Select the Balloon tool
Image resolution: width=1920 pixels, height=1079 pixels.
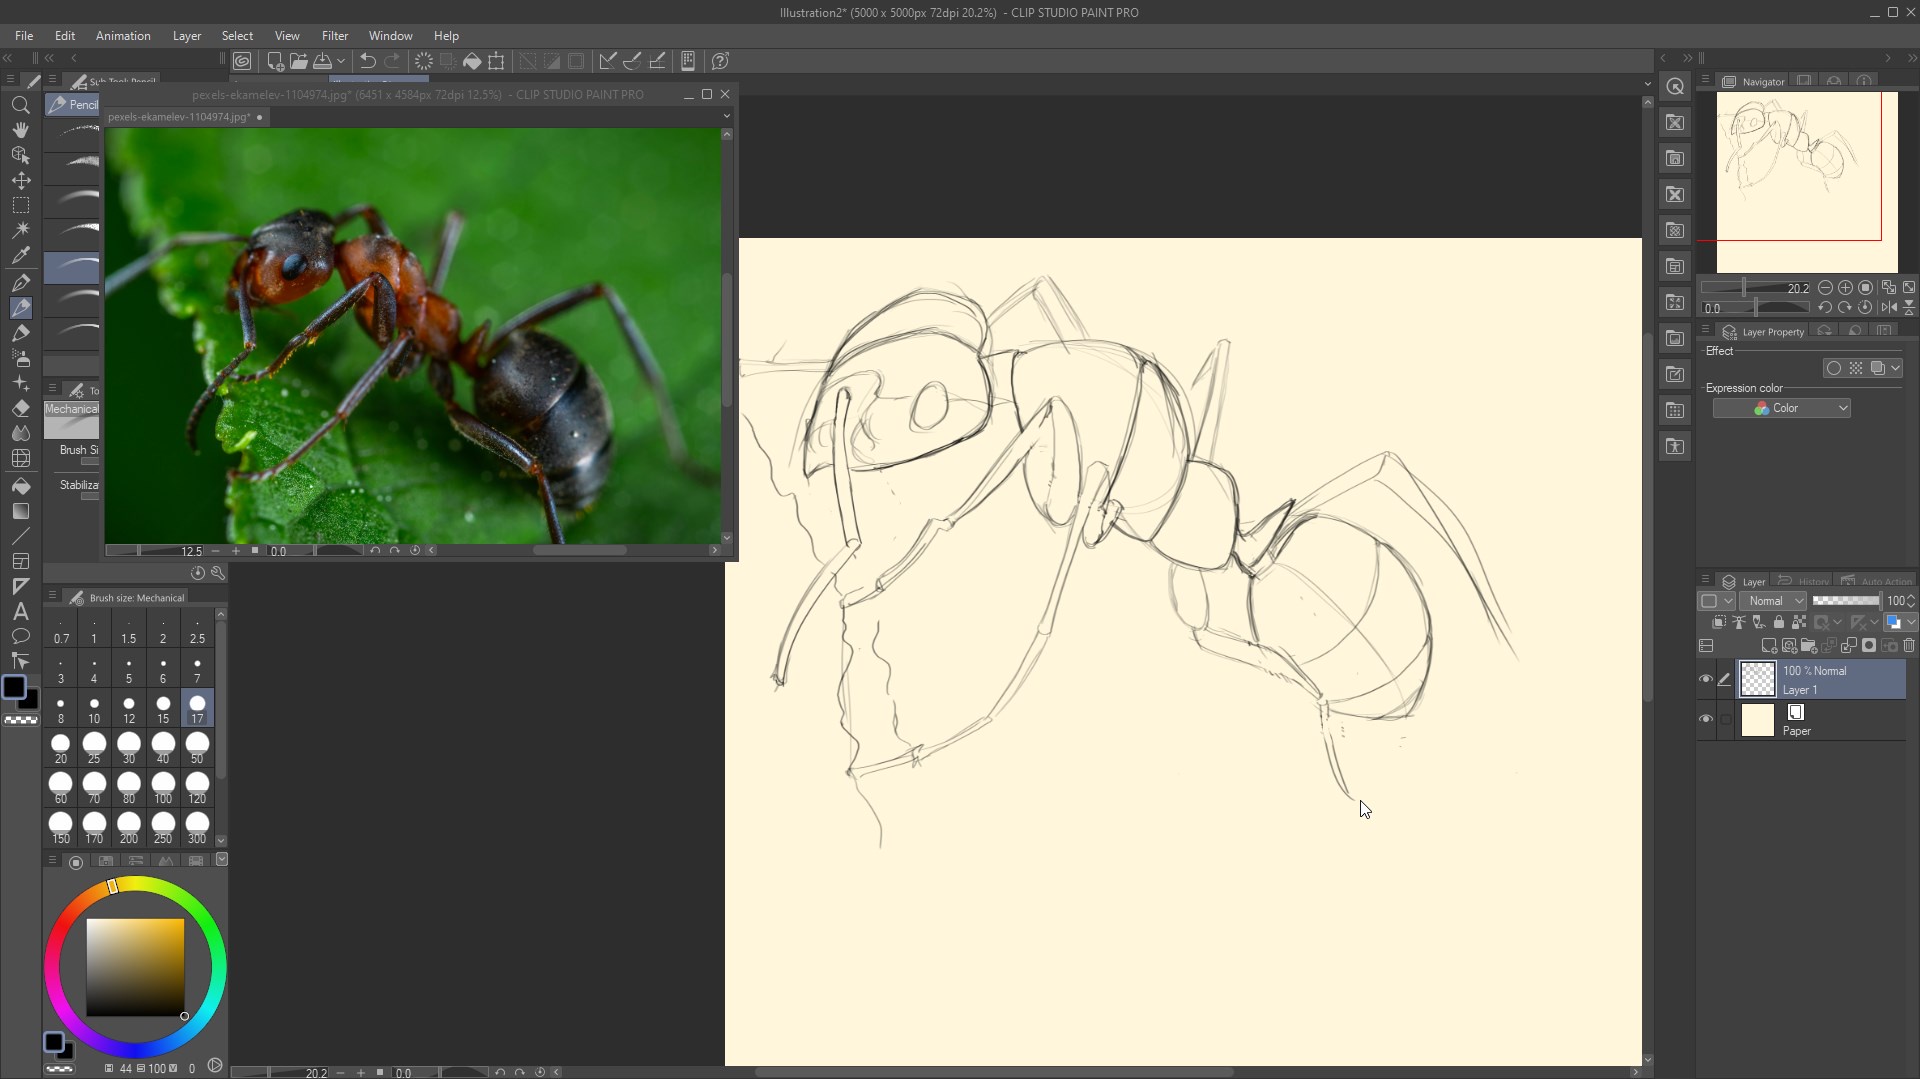pos(20,636)
